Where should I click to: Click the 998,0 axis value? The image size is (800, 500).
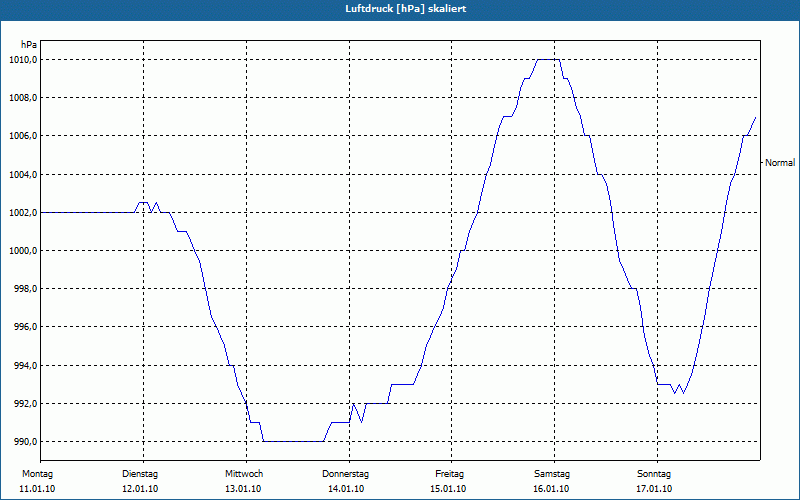click(26, 289)
